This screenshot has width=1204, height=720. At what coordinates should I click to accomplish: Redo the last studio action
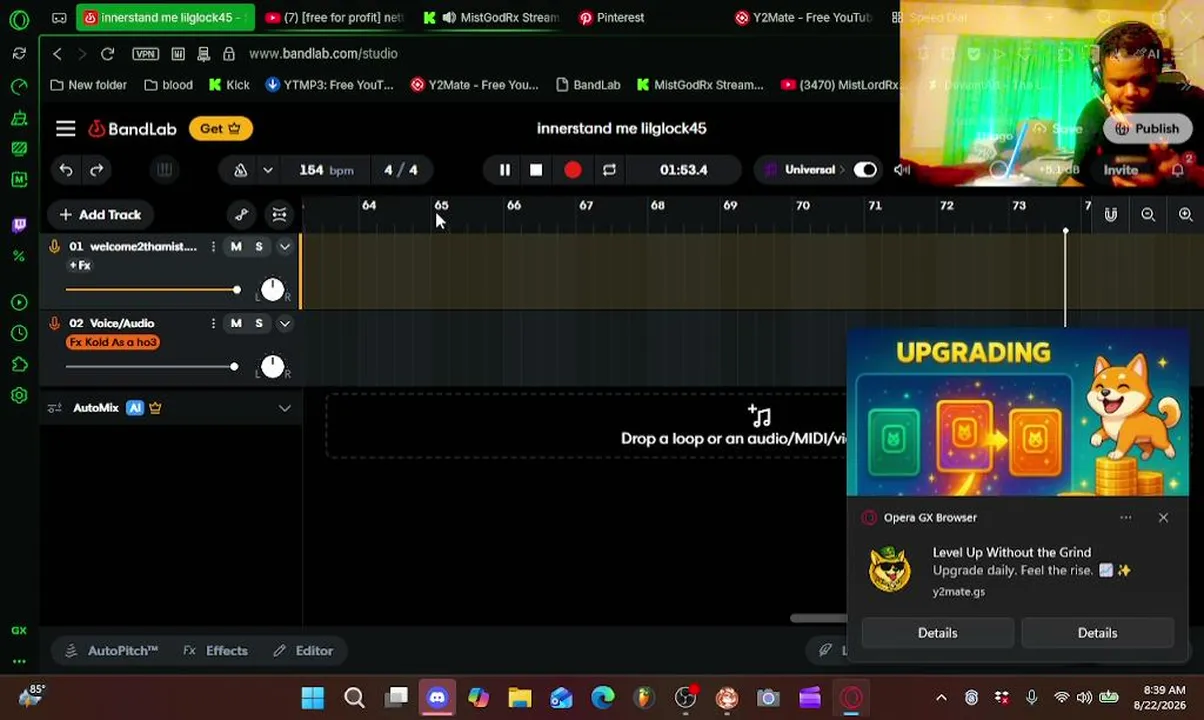click(97, 170)
